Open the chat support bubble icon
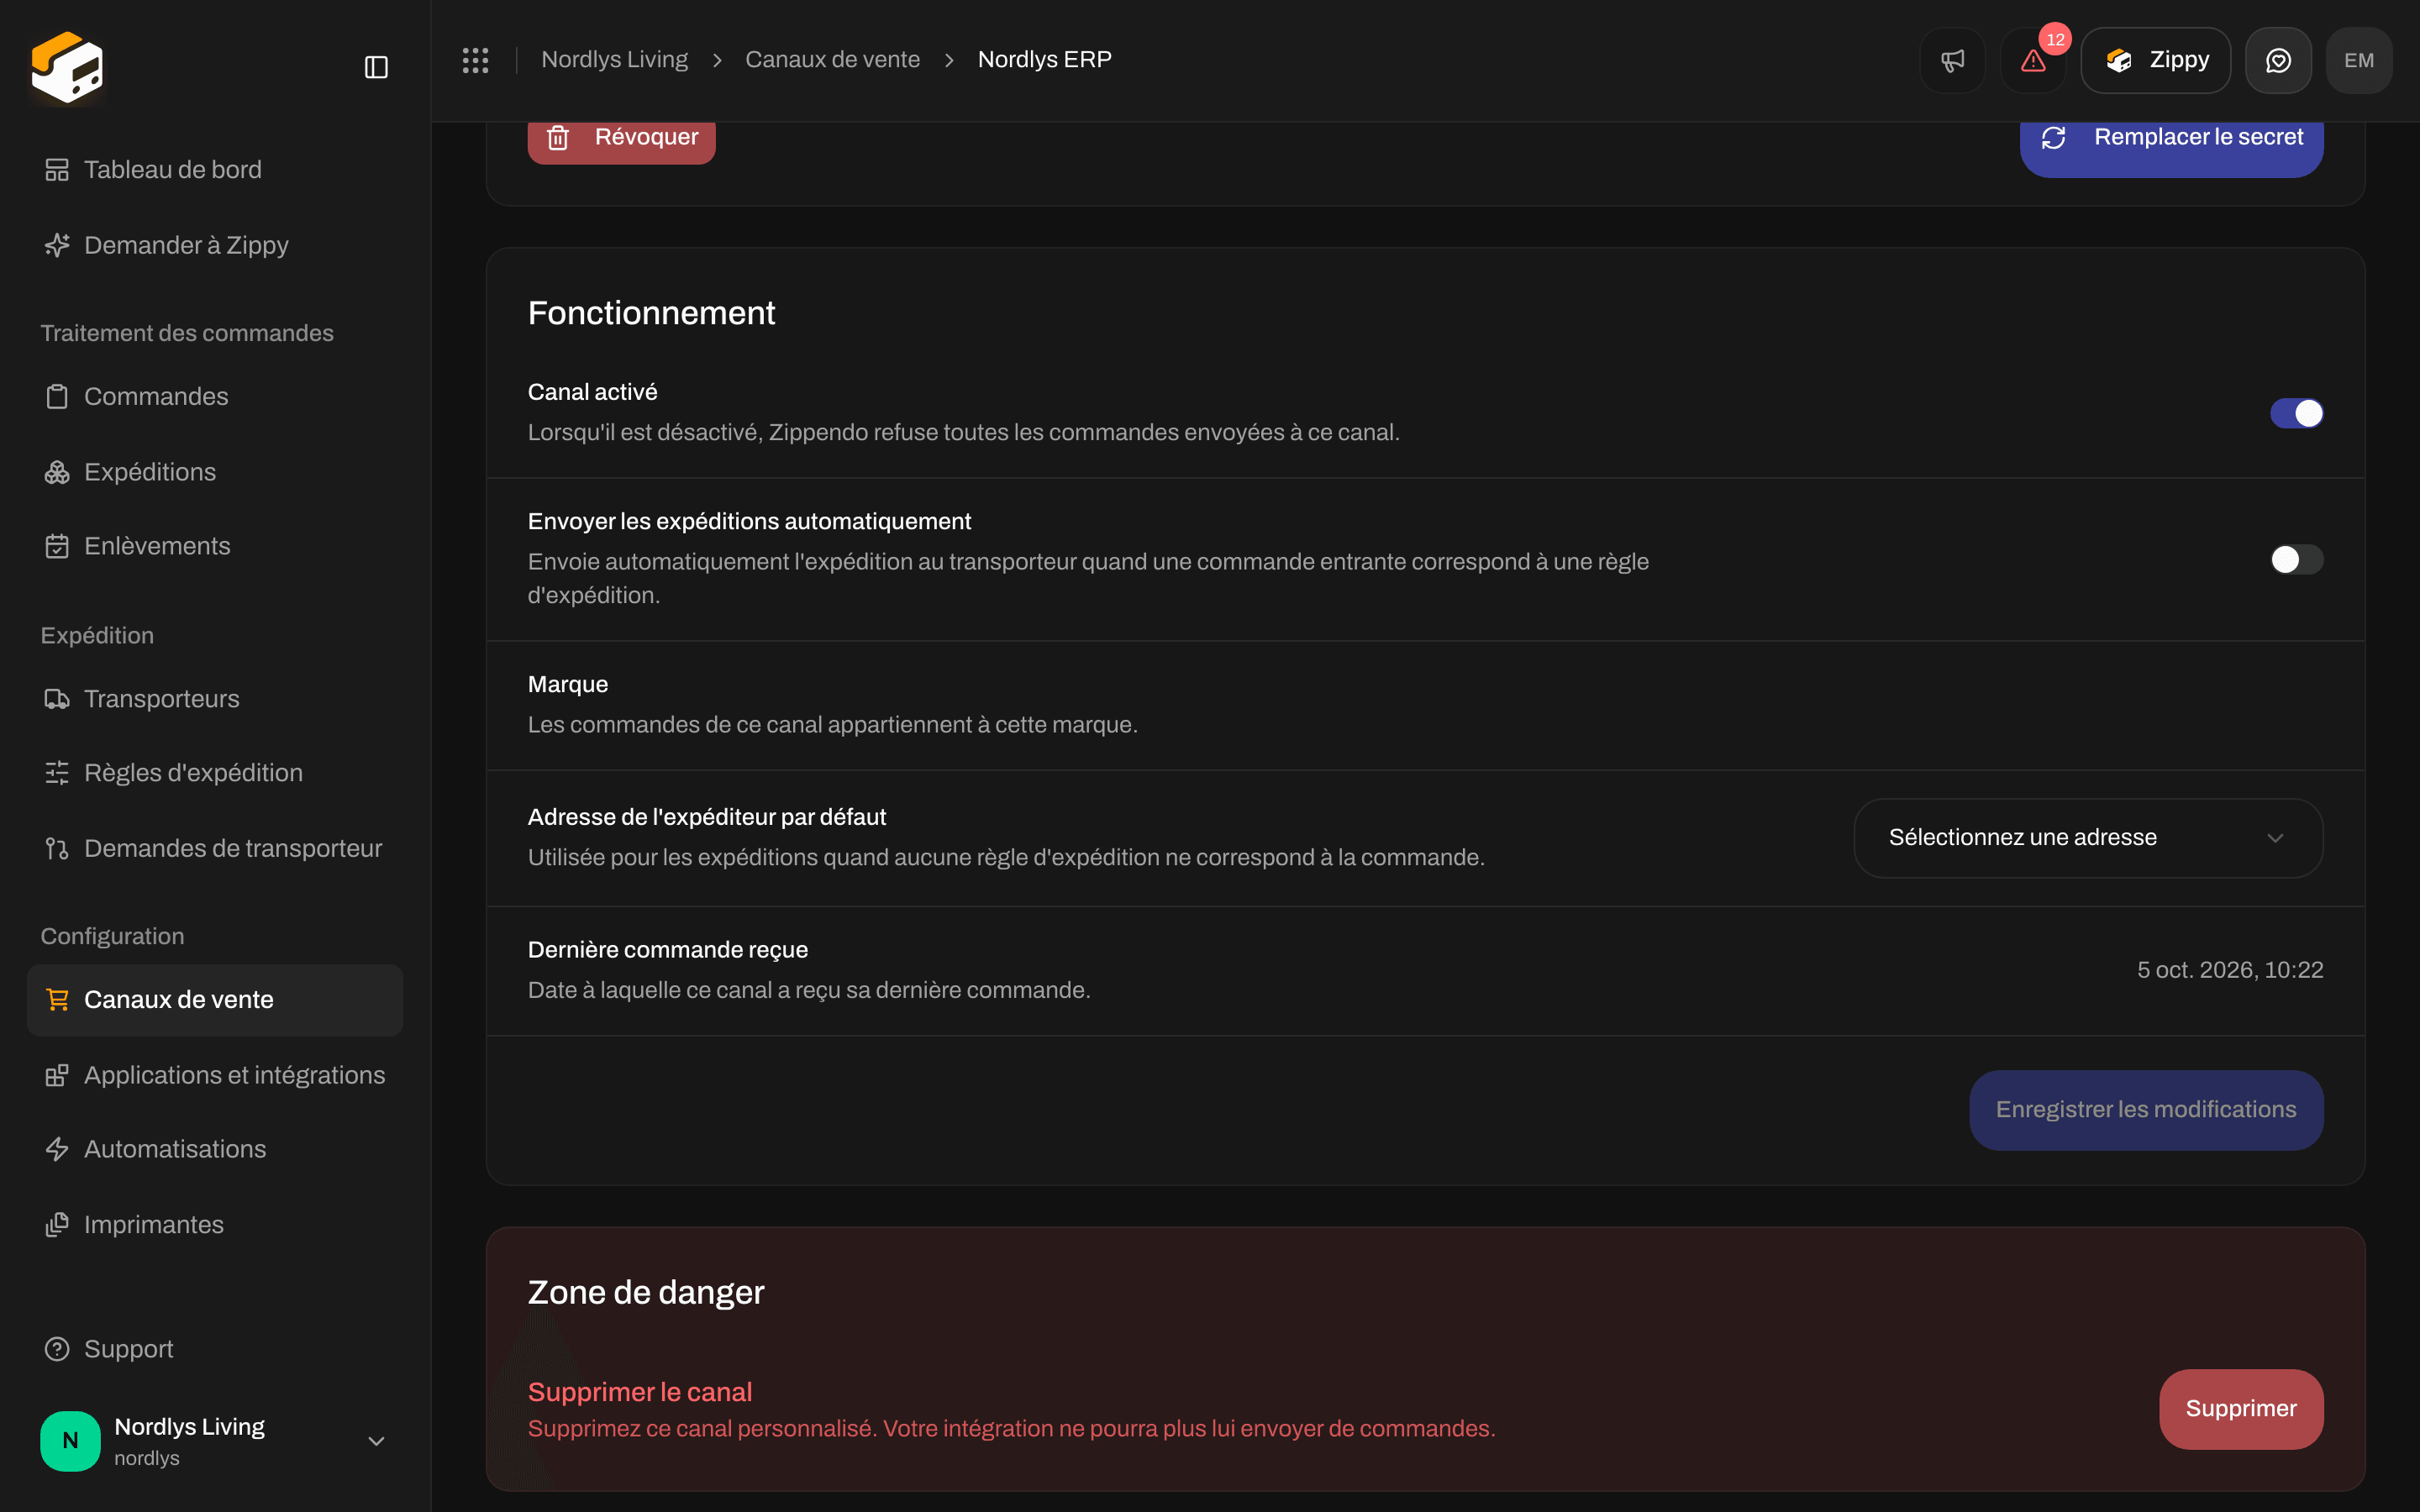This screenshot has height=1512, width=2420. pos(2278,60)
